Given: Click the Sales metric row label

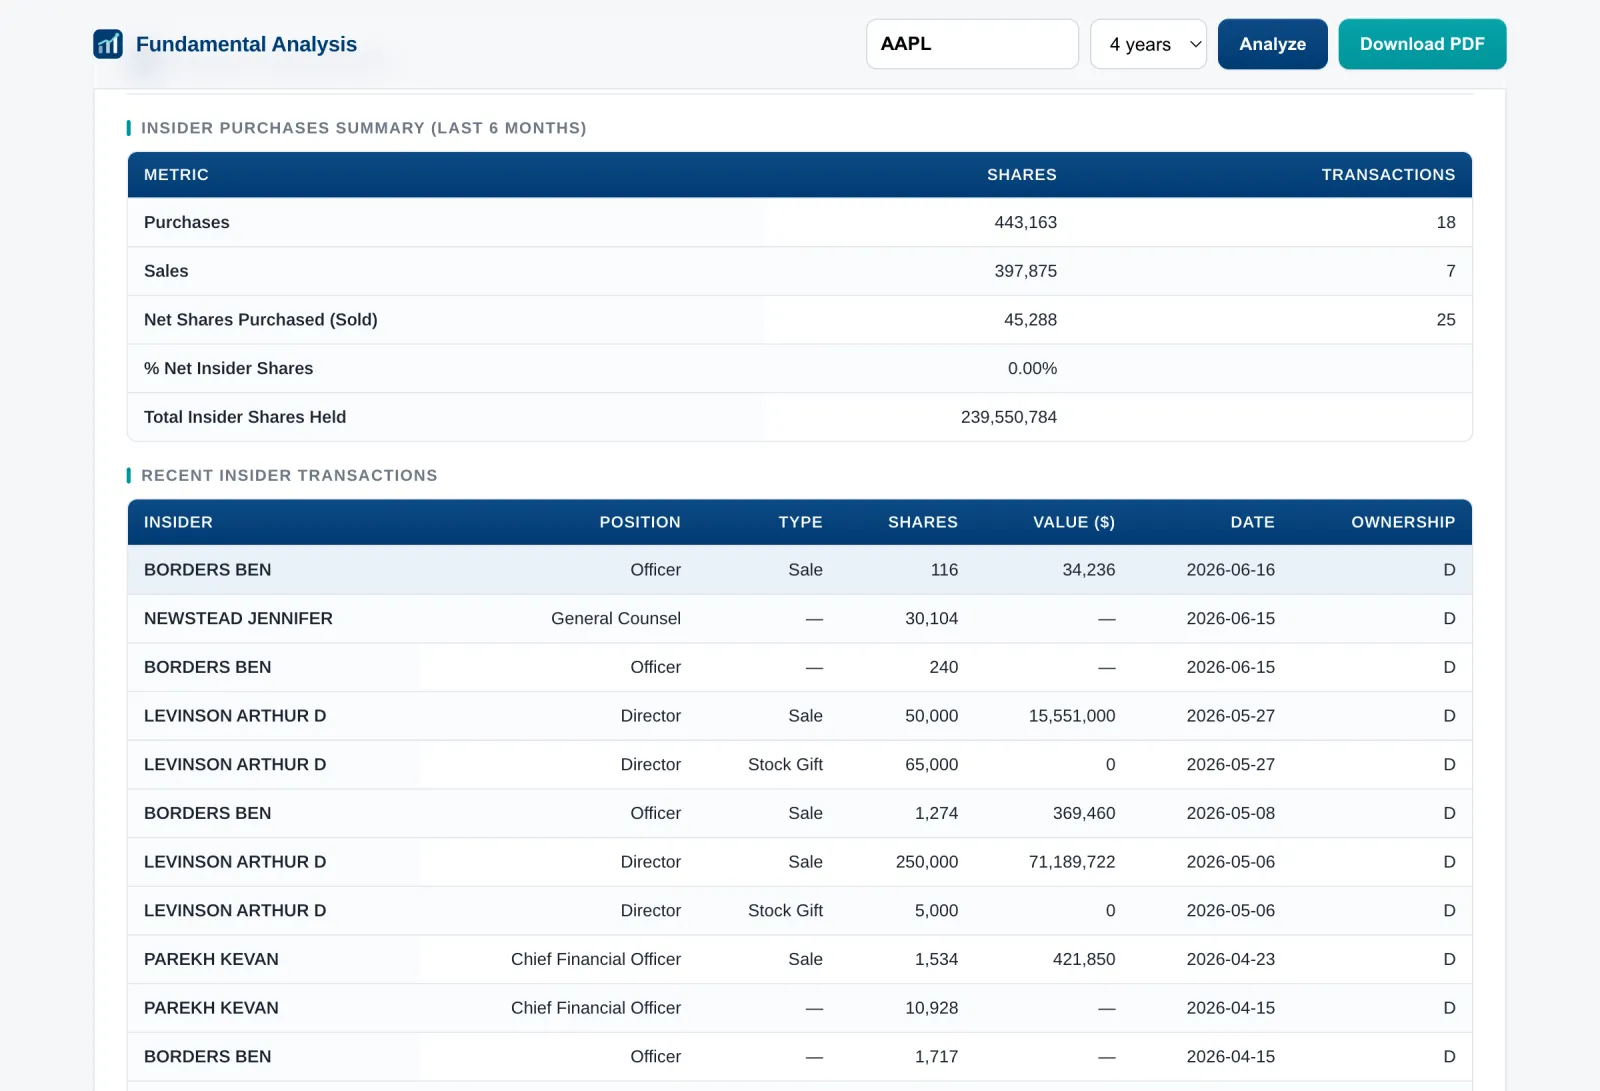Looking at the screenshot, I should 166,271.
